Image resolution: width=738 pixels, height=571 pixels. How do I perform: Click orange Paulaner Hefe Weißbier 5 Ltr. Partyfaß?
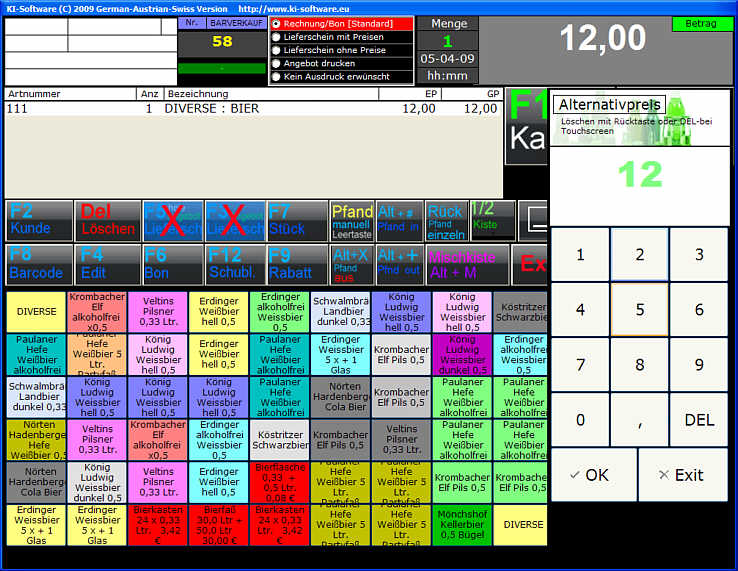click(x=97, y=354)
